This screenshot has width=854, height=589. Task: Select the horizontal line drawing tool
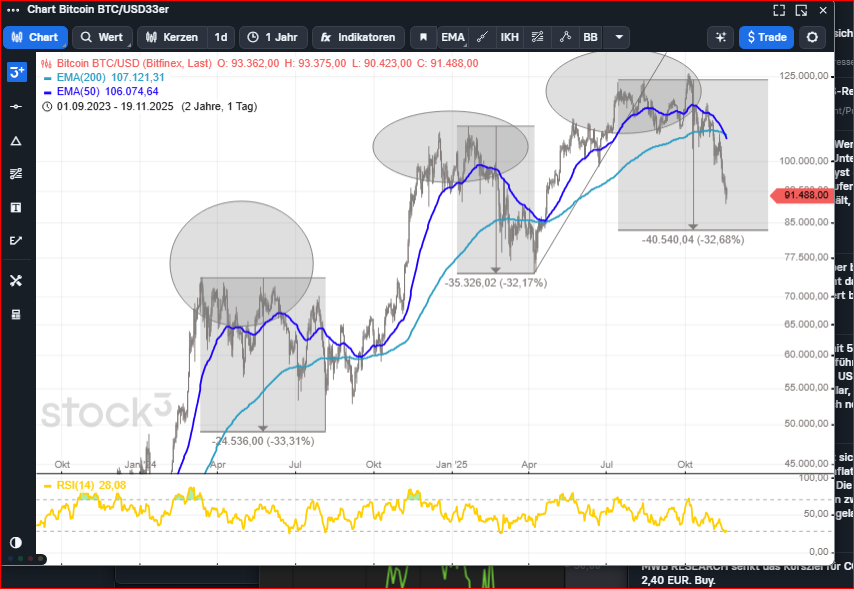point(16,106)
